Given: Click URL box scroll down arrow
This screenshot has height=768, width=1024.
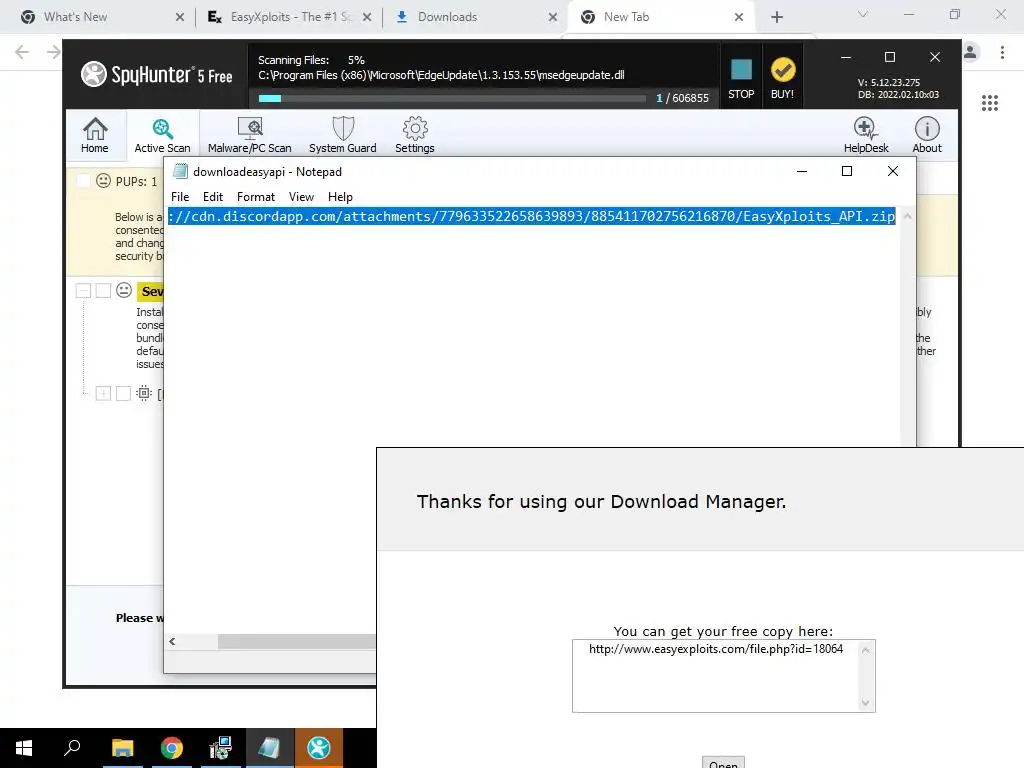Looking at the screenshot, I should click(865, 703).
